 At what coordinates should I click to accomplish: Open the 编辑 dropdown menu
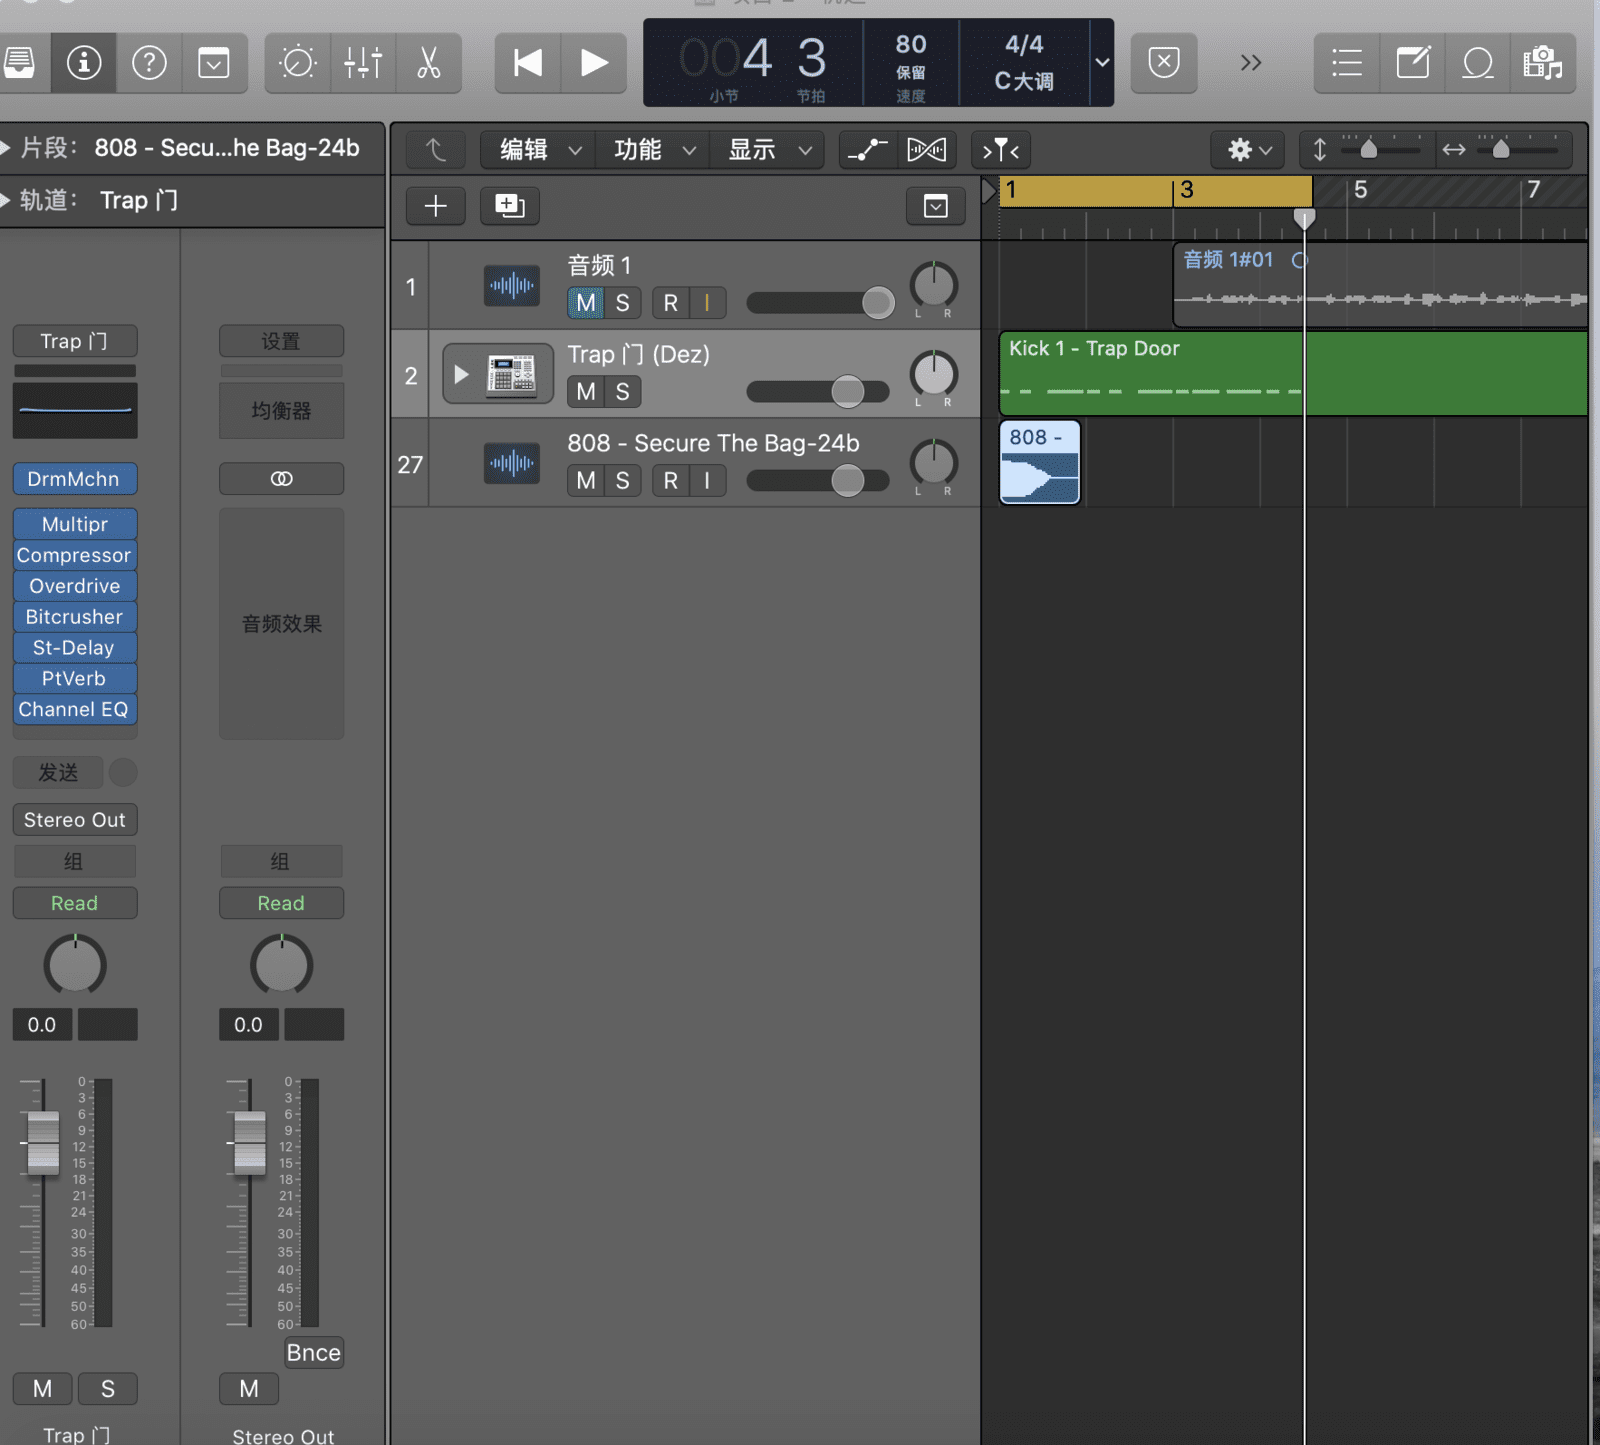539,150
